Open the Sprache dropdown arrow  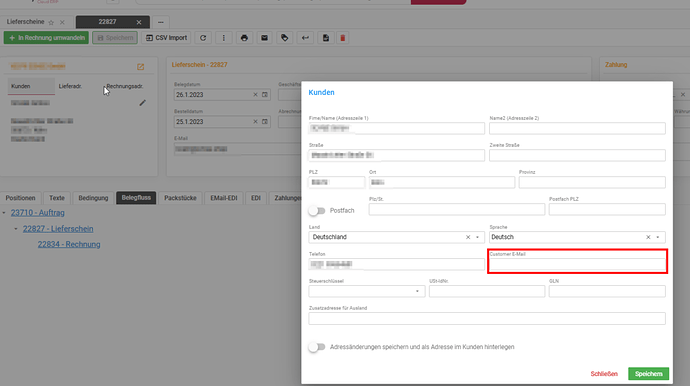click(x=658, y=237)
